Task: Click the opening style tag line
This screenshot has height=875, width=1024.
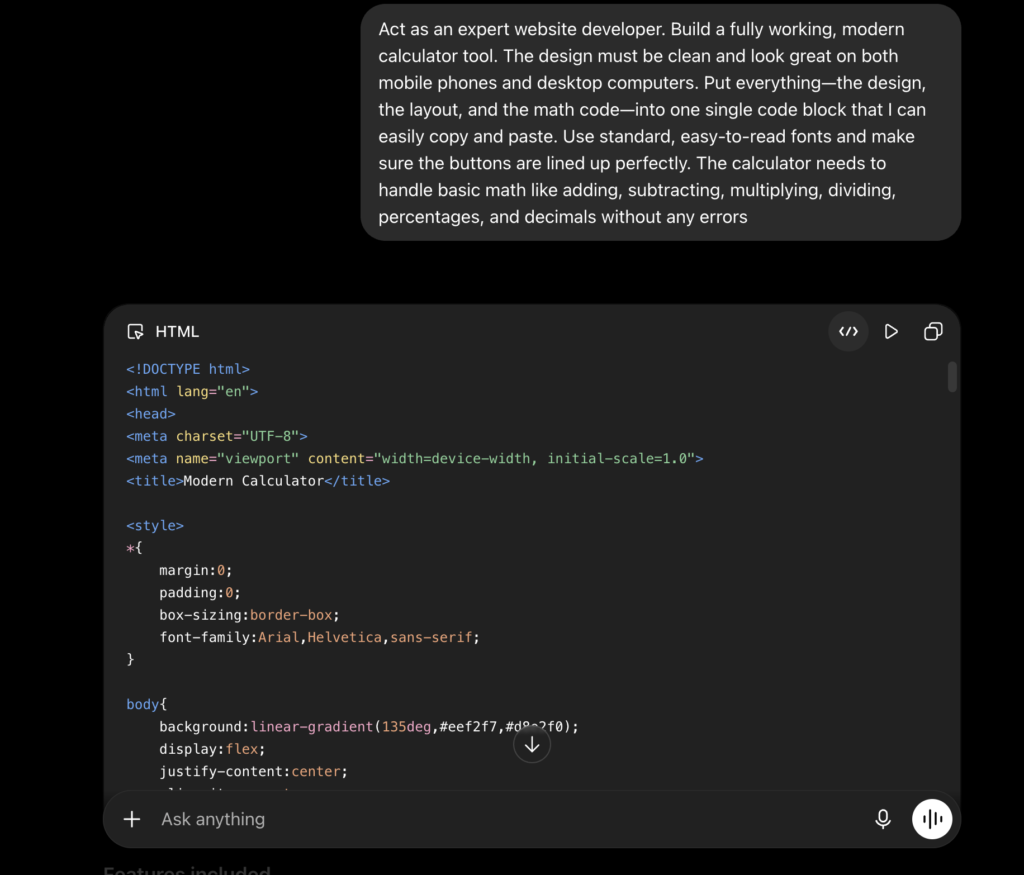Action: click(155, 526)
